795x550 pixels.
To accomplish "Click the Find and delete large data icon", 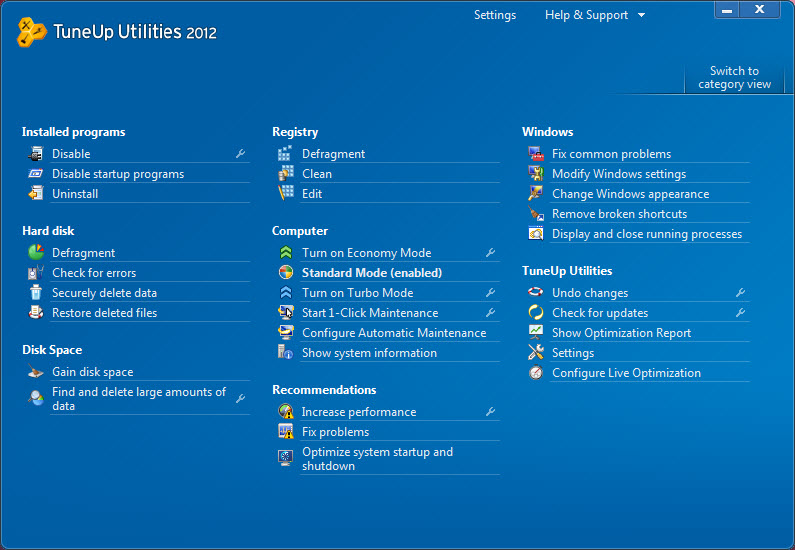I will click(35, 398).
